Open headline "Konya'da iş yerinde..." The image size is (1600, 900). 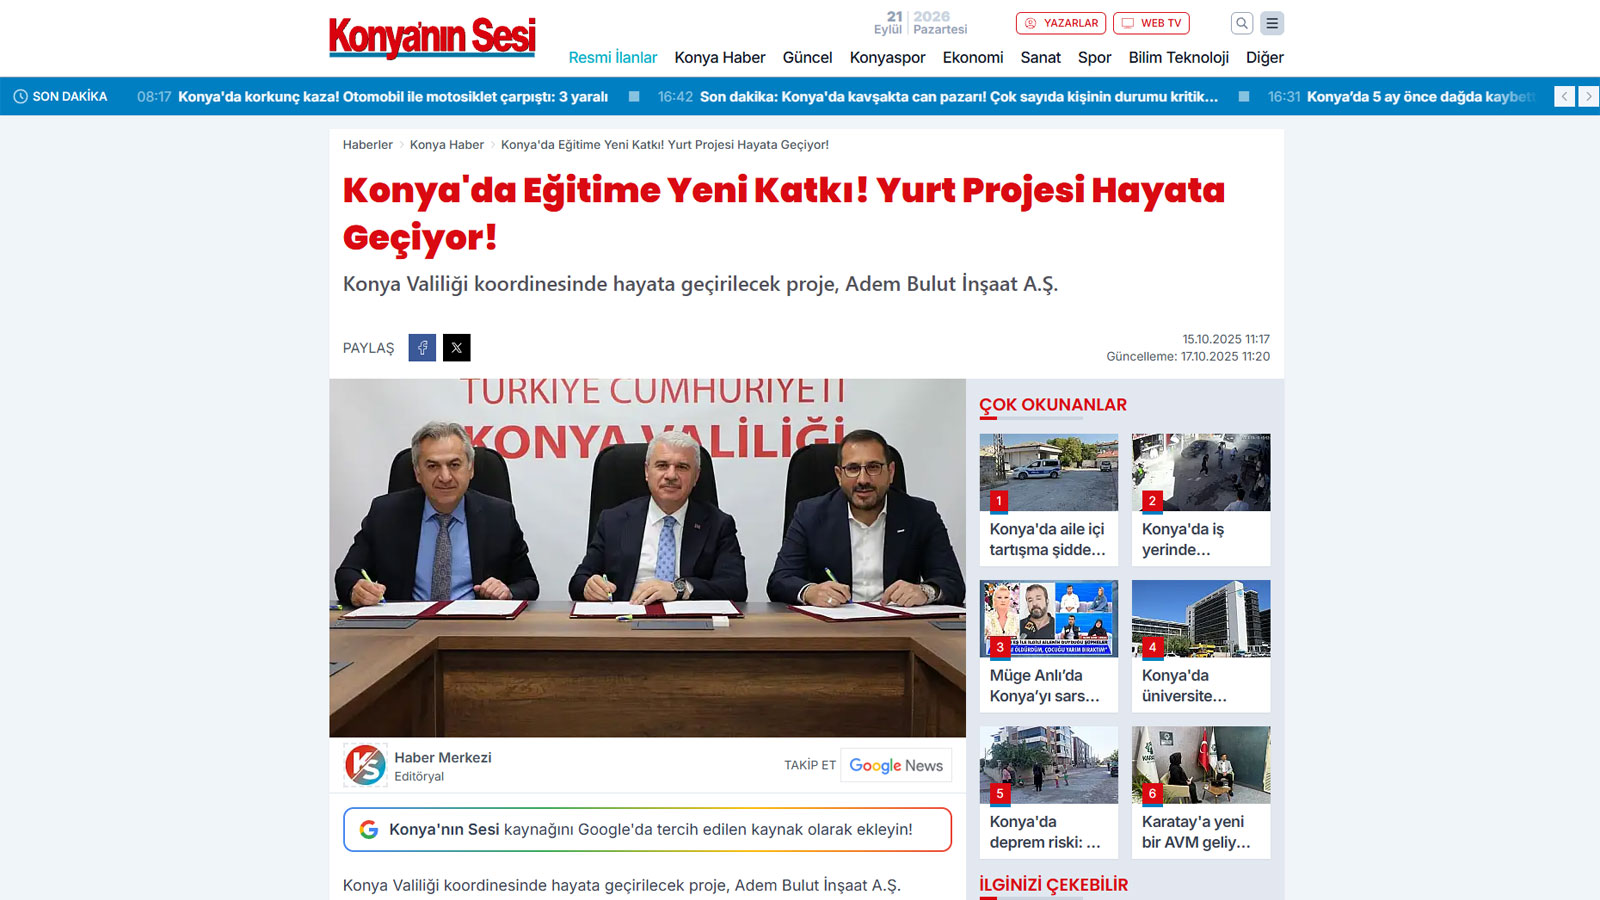(1183, 539)
